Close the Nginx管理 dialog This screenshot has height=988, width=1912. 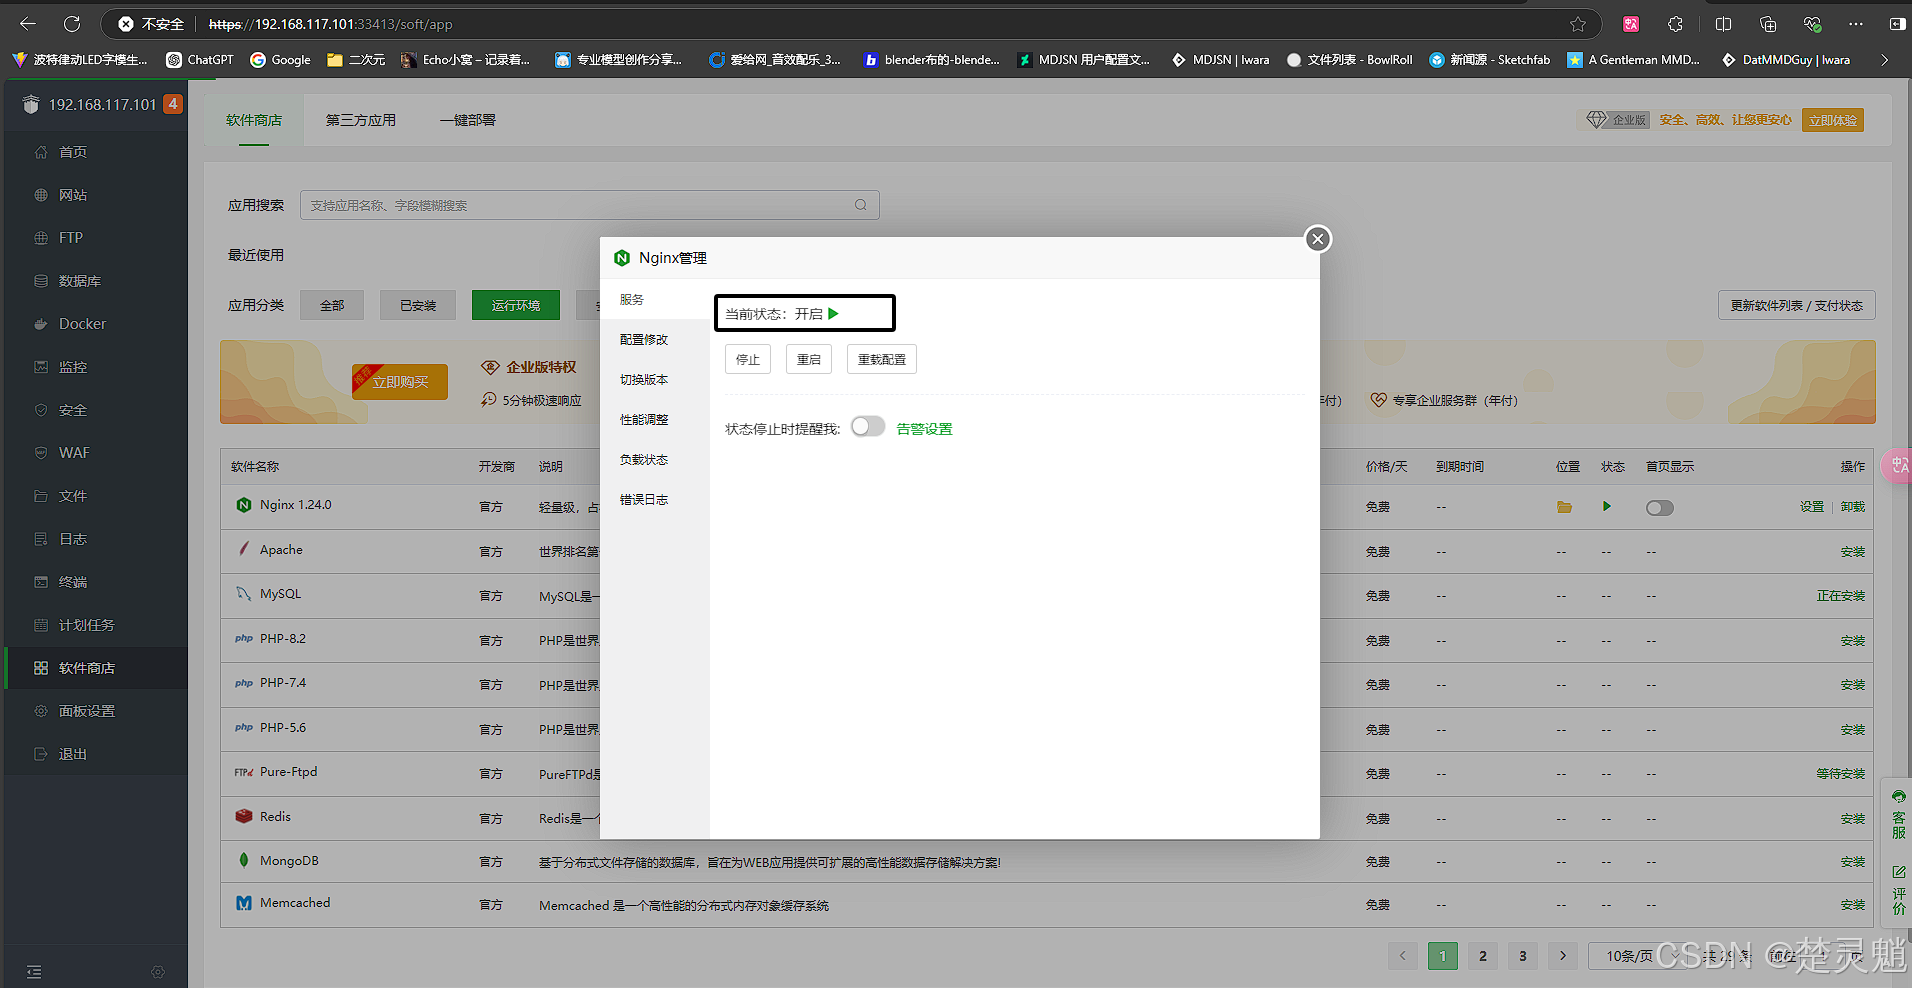click(1318, 239)
